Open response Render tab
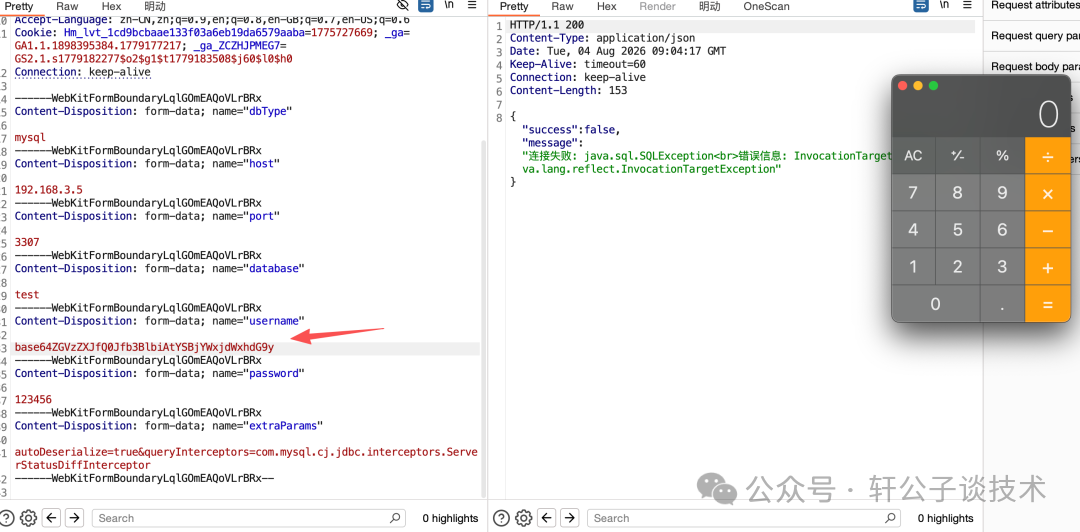Screen dimensions: 1080x532 (x=657, y=6)
